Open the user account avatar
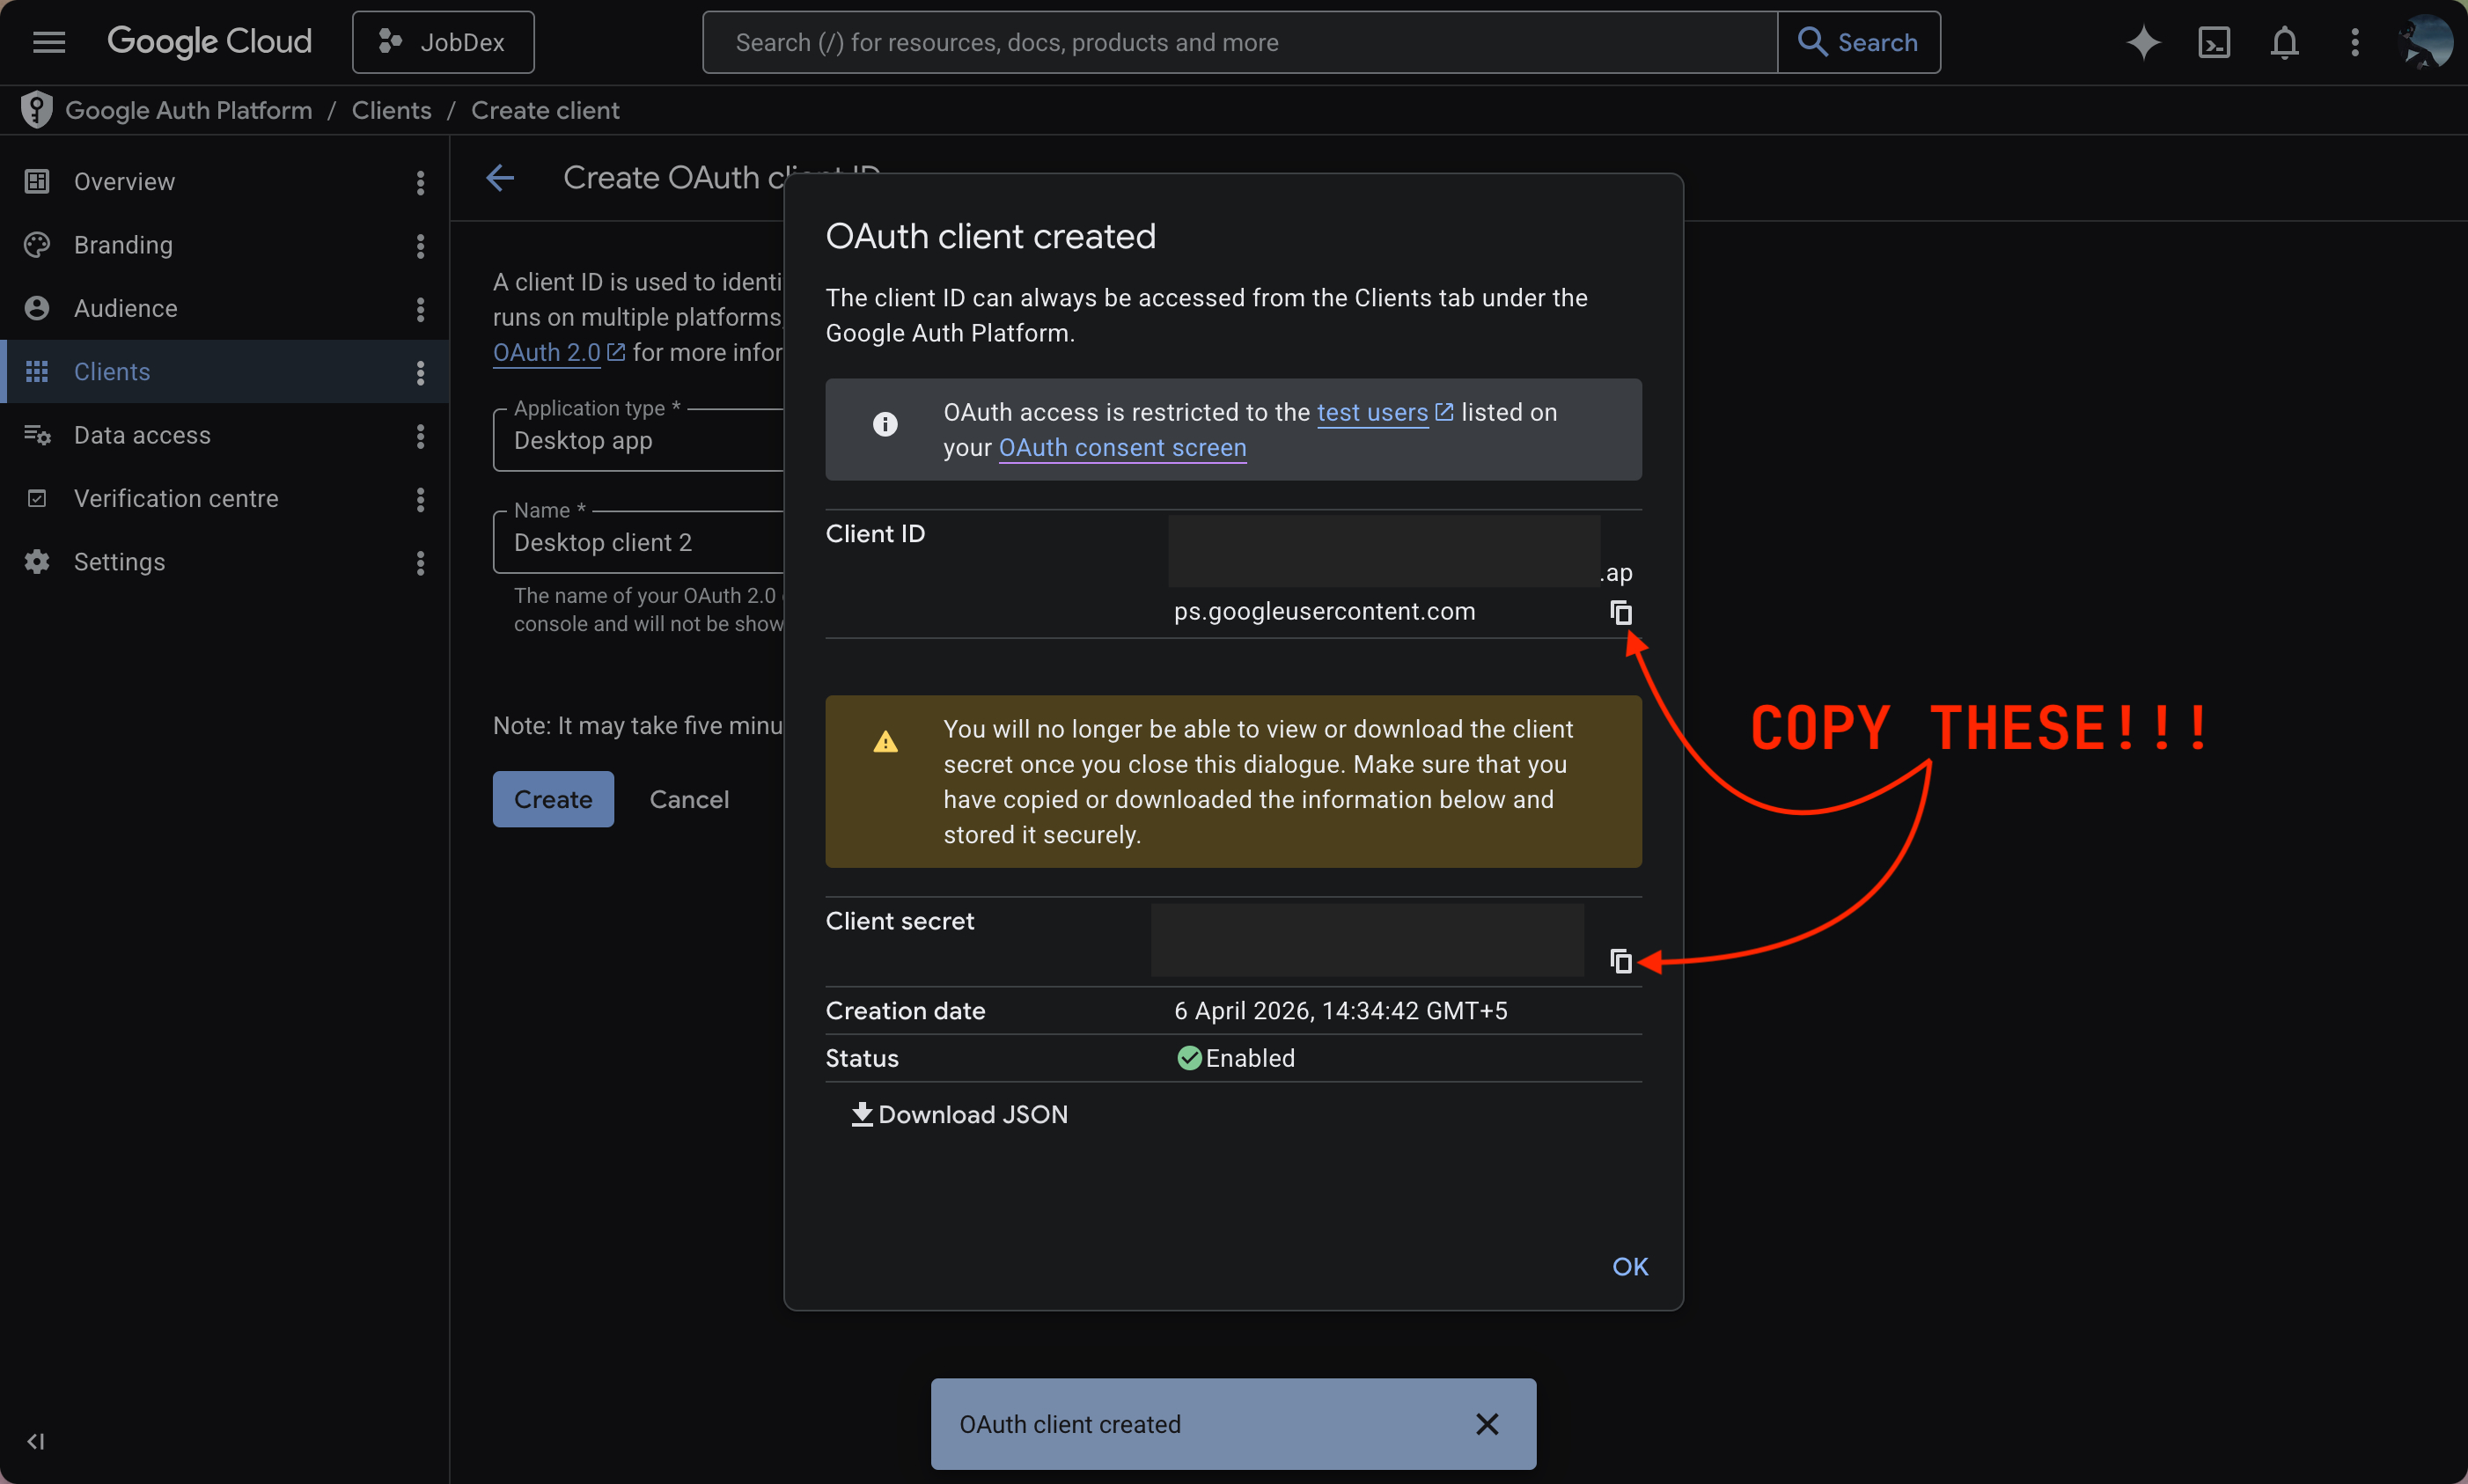The height and width of the screenshot is (1484, 2468). [2424, 42]
